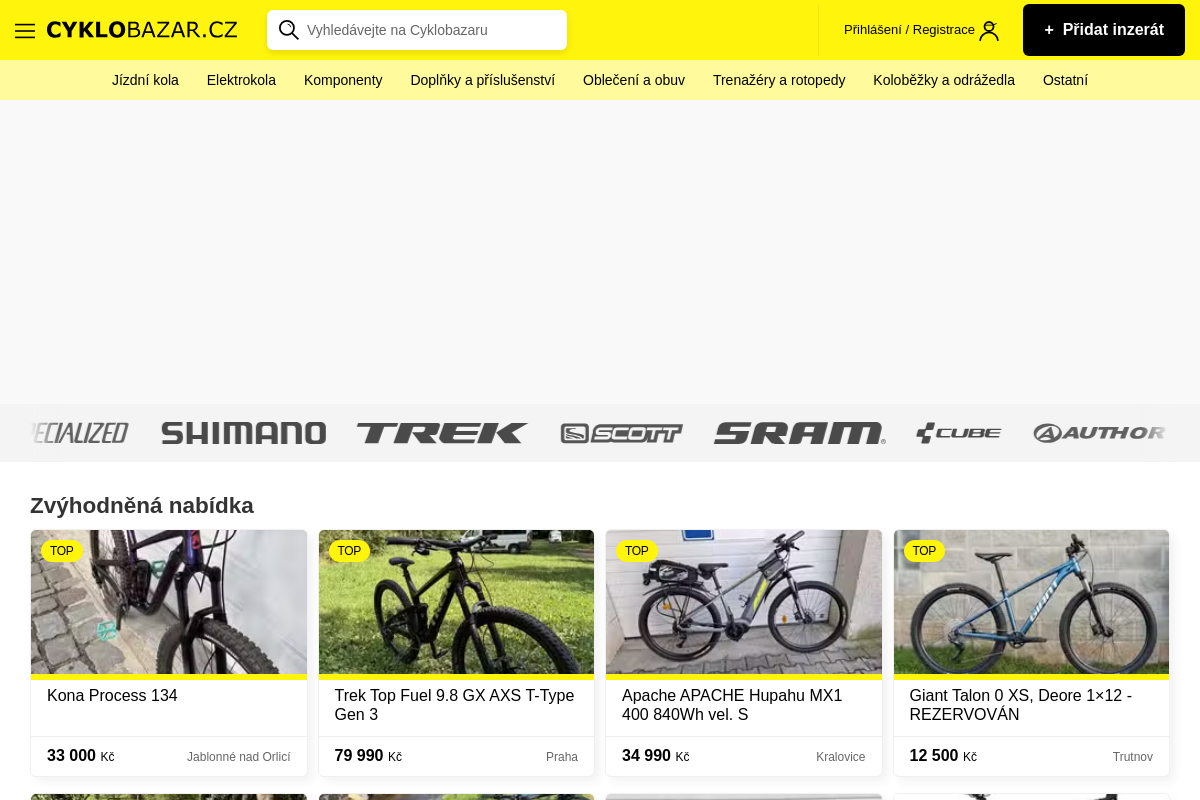Open the Trek brand logo
The width and height of the screenshot is (1200, 800).
click(442, 433)
